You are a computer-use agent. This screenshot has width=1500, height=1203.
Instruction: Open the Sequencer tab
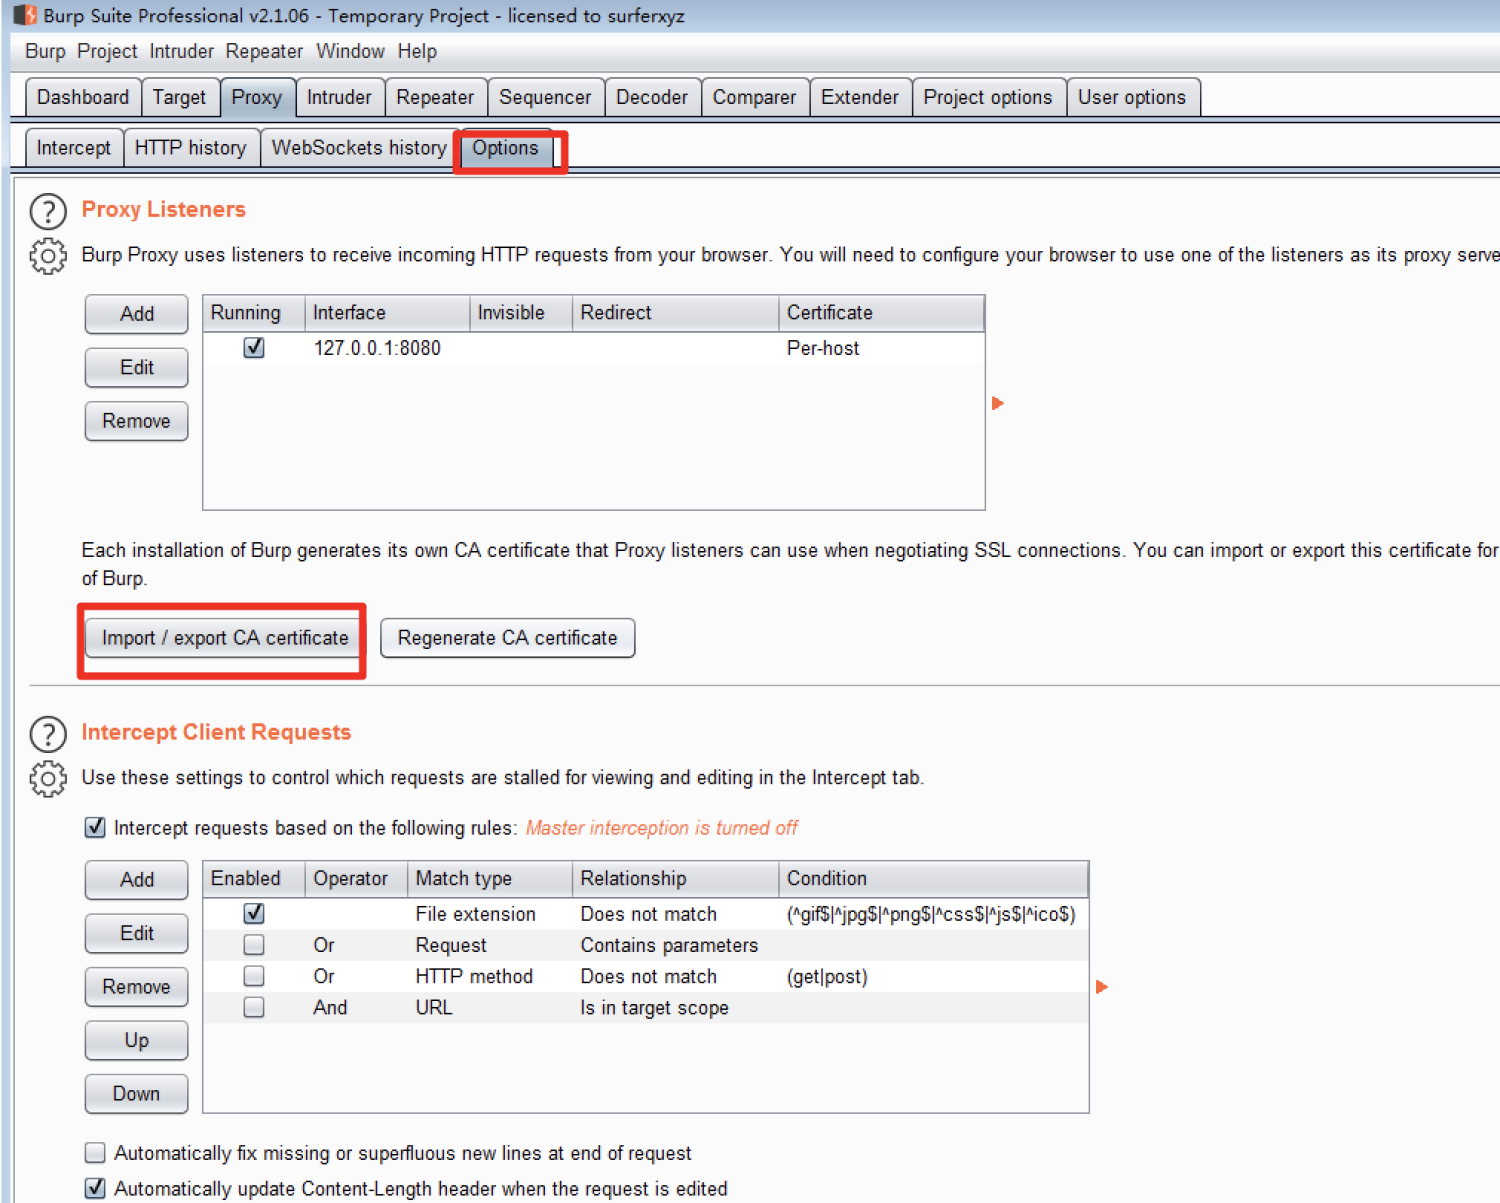545,97
